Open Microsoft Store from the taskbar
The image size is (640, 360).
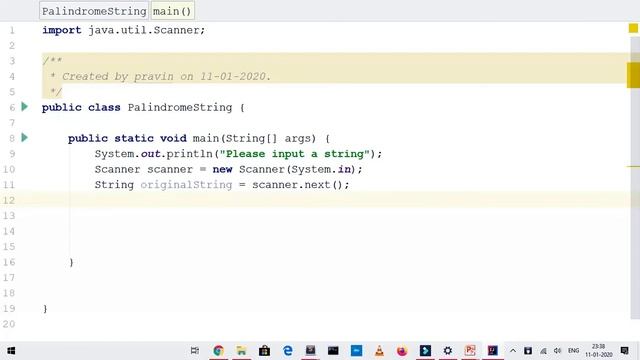coord(264,351)
